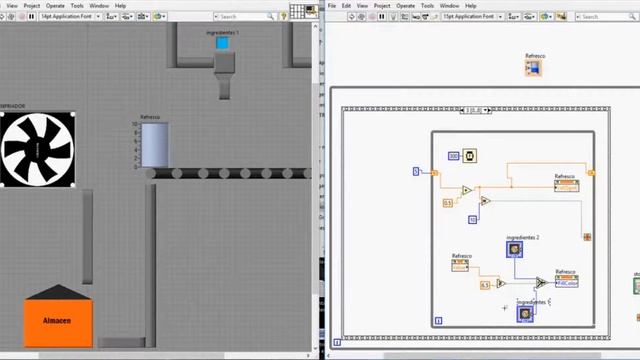640x360 pixels.
Task: Pause execution in block diagram toolbar
Action: coord(382,17)
